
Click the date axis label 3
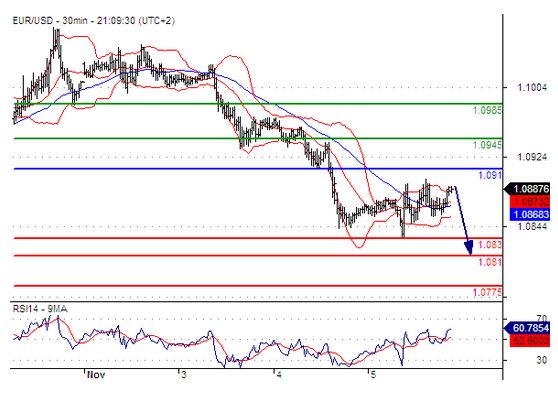183,375
